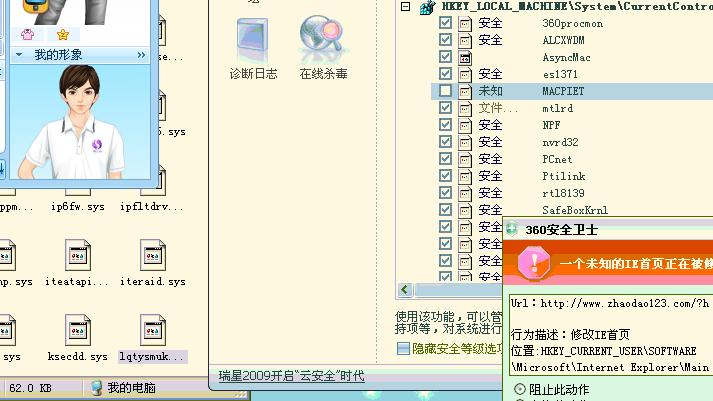Click the driver icon next to rtl8139
713x401 pixels.
[465, 193]
